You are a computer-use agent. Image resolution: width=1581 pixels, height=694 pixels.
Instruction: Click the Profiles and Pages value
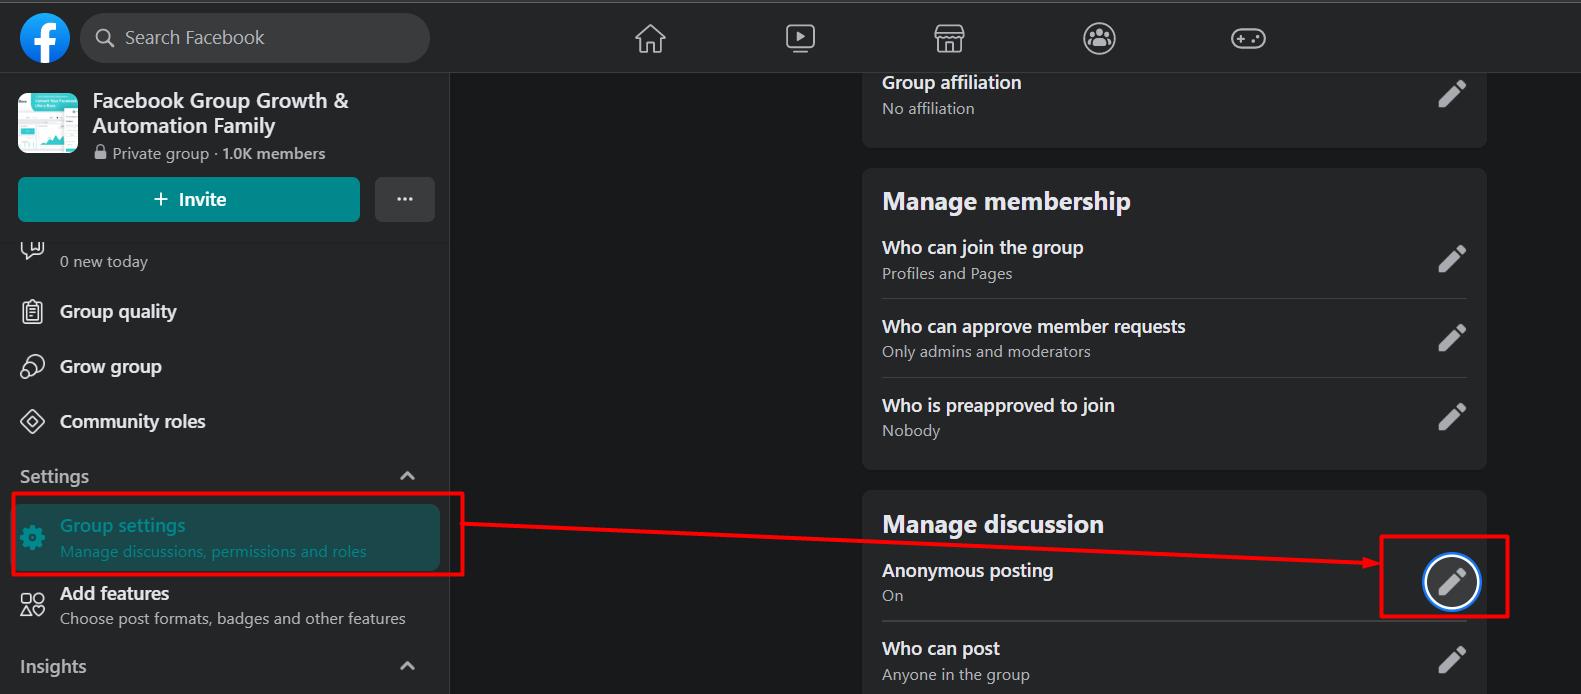pyautogui.click(x=947, y=273)
